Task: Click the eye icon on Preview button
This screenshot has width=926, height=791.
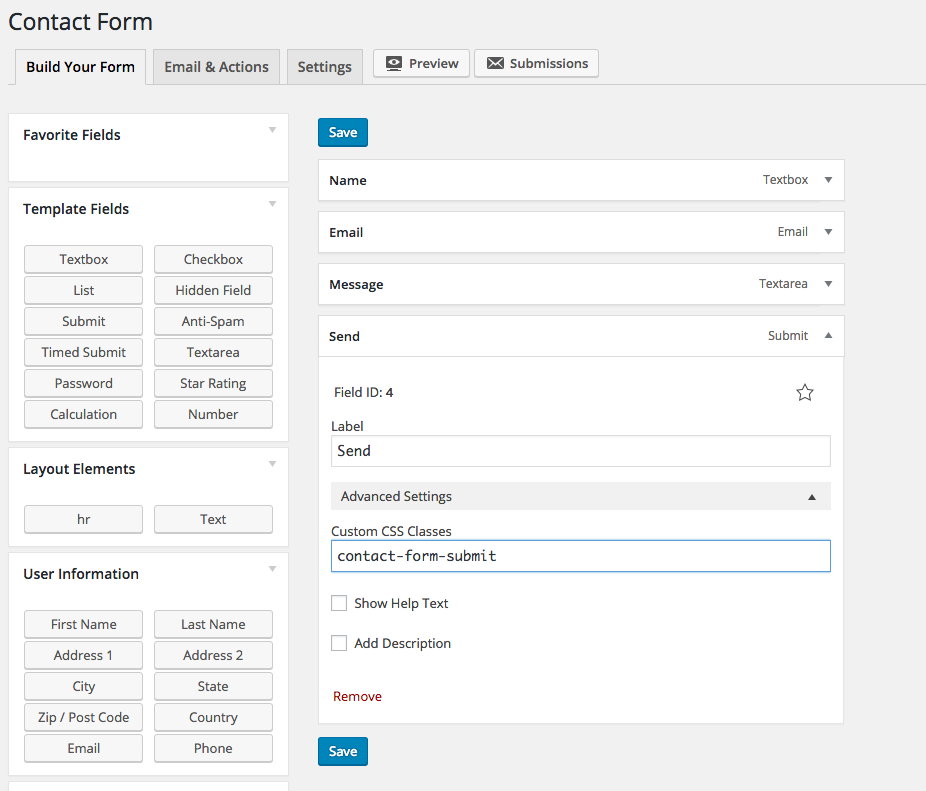Action: [x=394, y=63]
